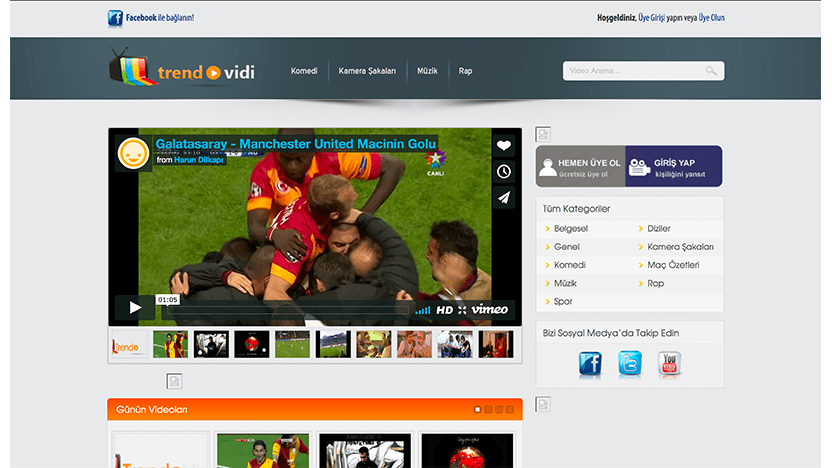The width and height of the screenshot is (832, 468).
Task: Open the Twitter social media icon
Action: [630, 365]
